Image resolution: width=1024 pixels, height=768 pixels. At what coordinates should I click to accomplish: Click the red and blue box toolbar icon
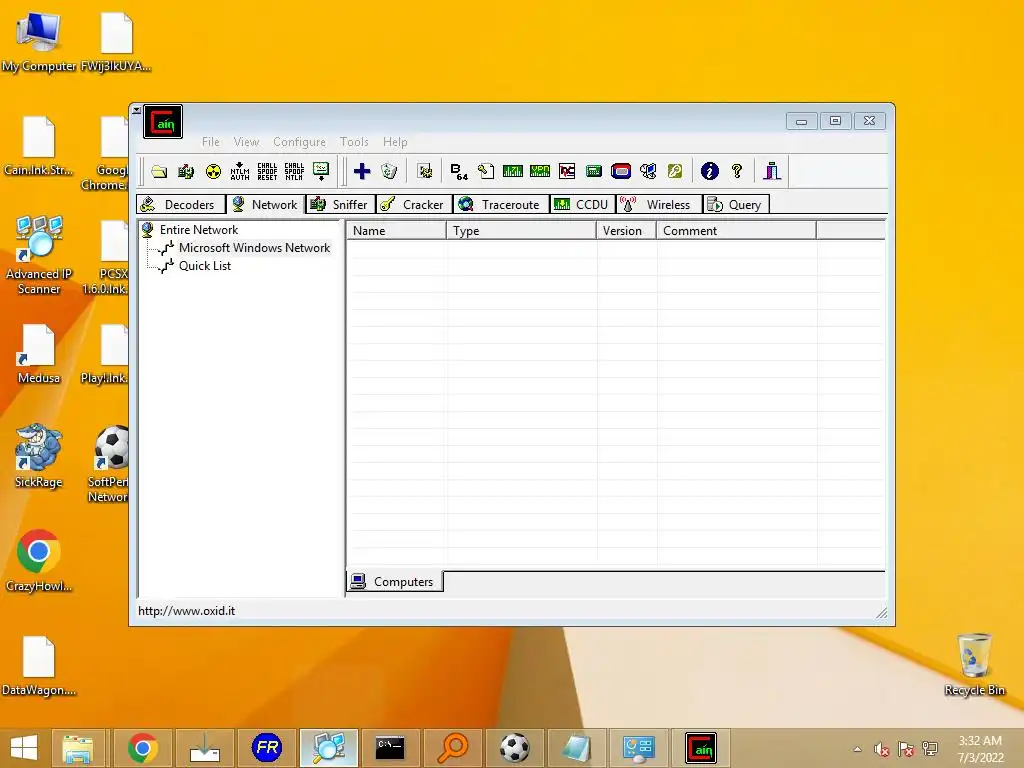pos(621,171)
